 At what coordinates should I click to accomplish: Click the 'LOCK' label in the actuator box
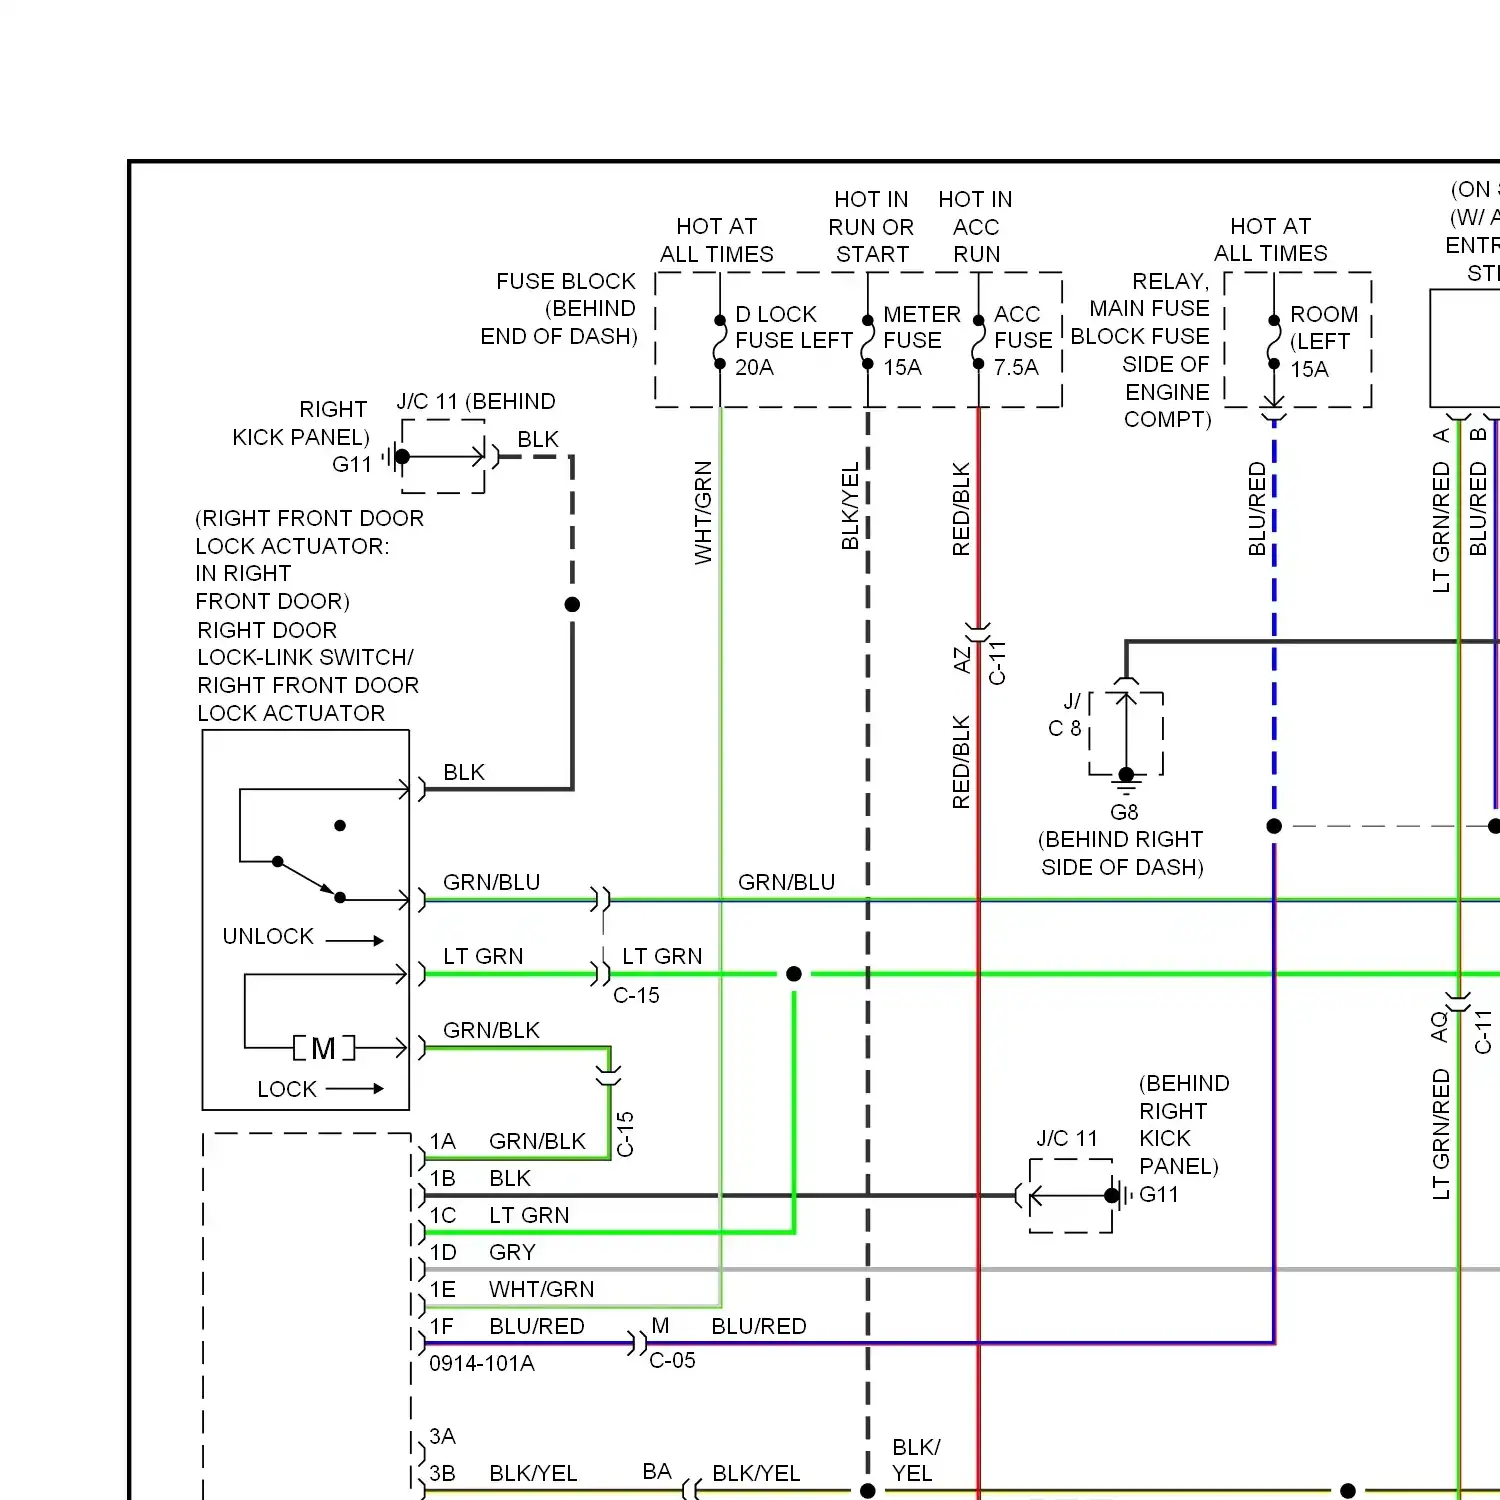click(286, 1089)
